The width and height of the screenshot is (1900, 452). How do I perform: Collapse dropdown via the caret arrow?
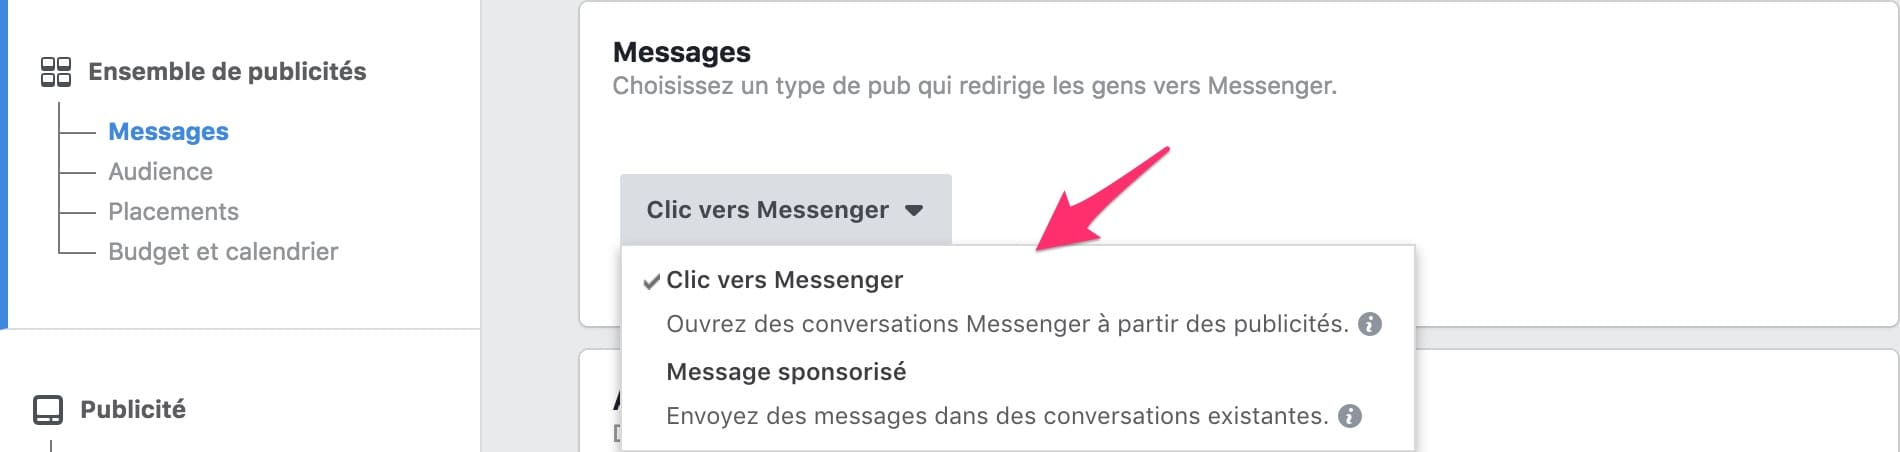click(x=914, y=211)
